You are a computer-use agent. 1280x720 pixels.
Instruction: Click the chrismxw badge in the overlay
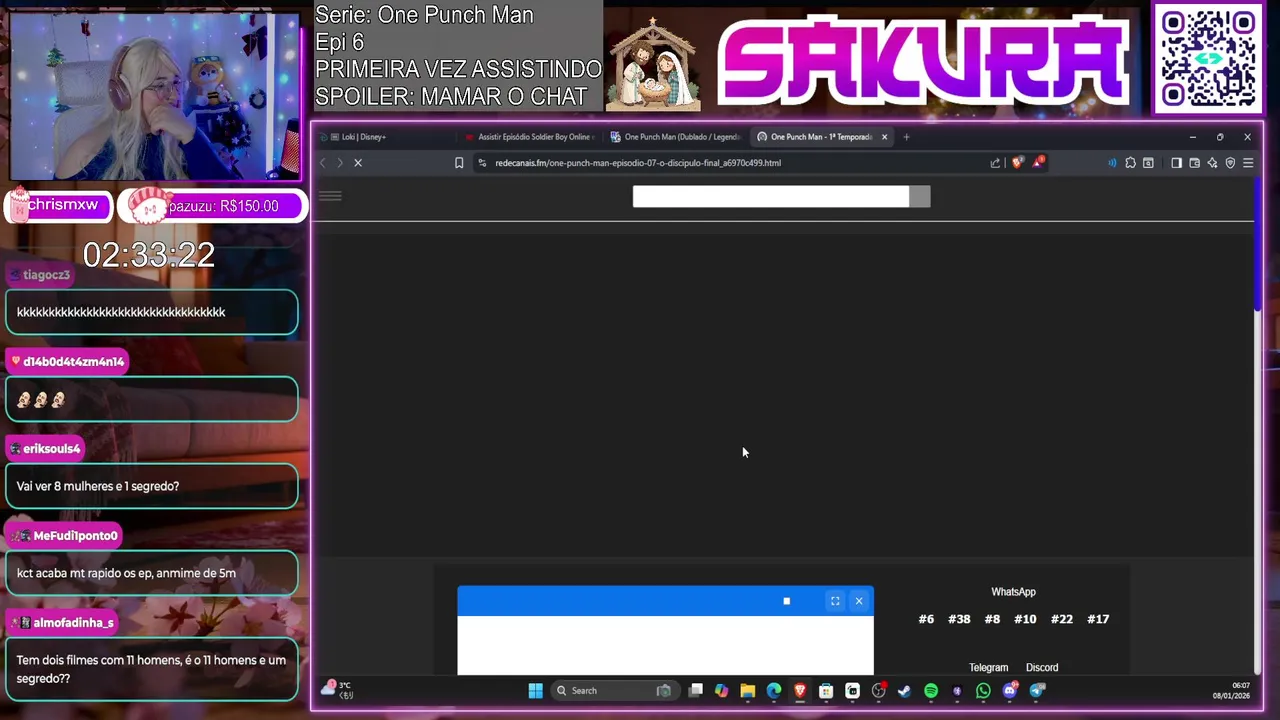click(x=57, y=205)
